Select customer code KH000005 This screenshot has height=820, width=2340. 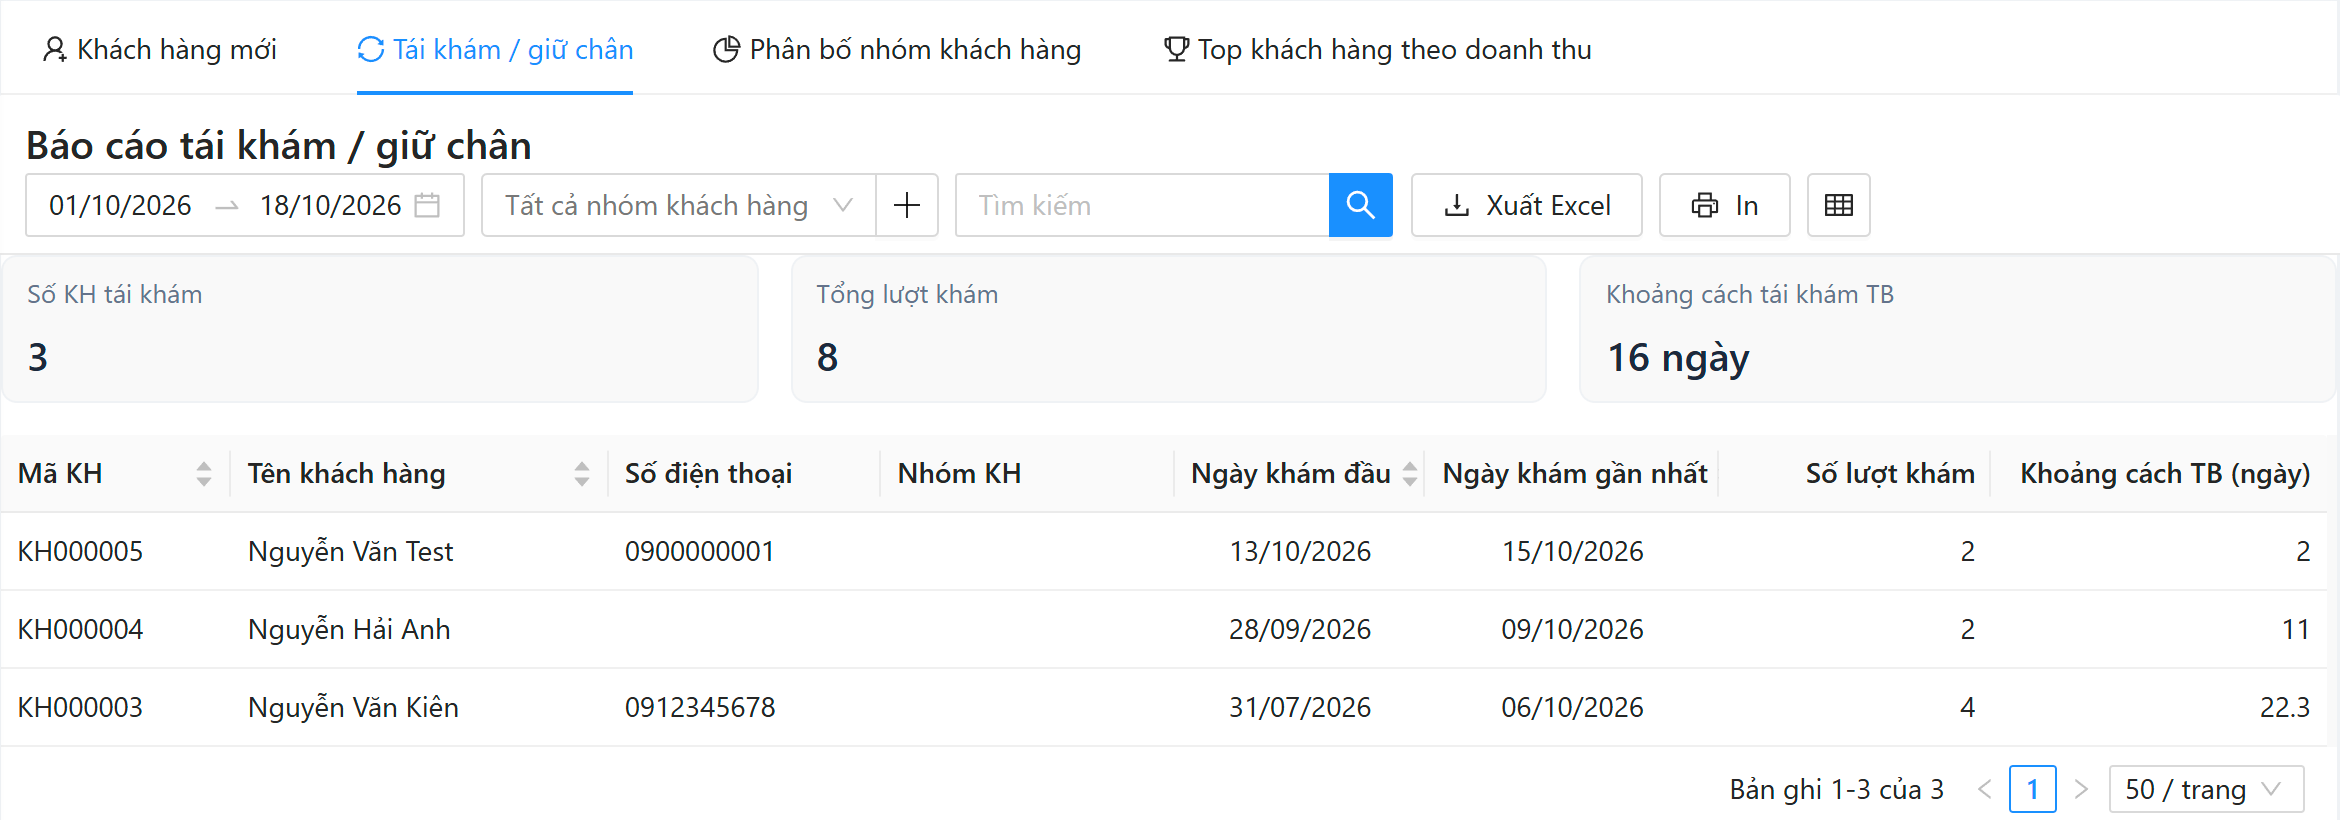click(80, 551)
